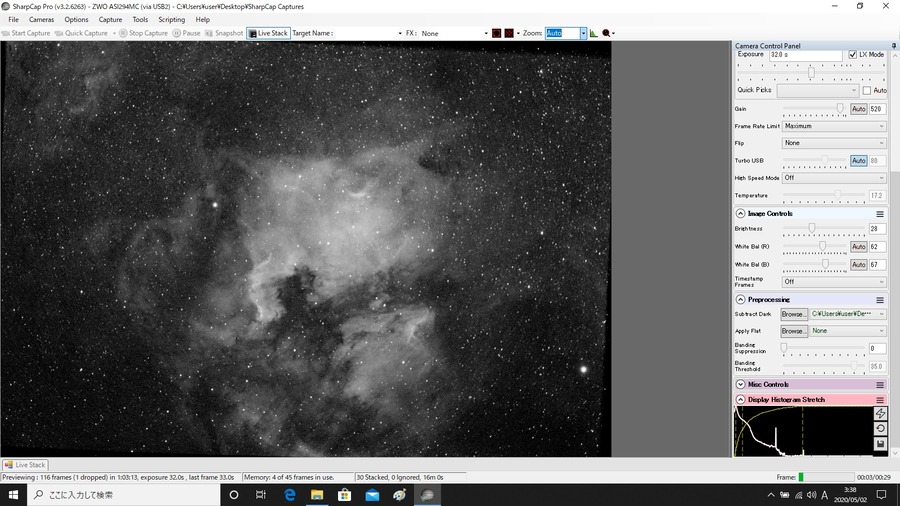Click the reset histogram stretch icon
900x506 pixels.
click(x=880, y=429)
